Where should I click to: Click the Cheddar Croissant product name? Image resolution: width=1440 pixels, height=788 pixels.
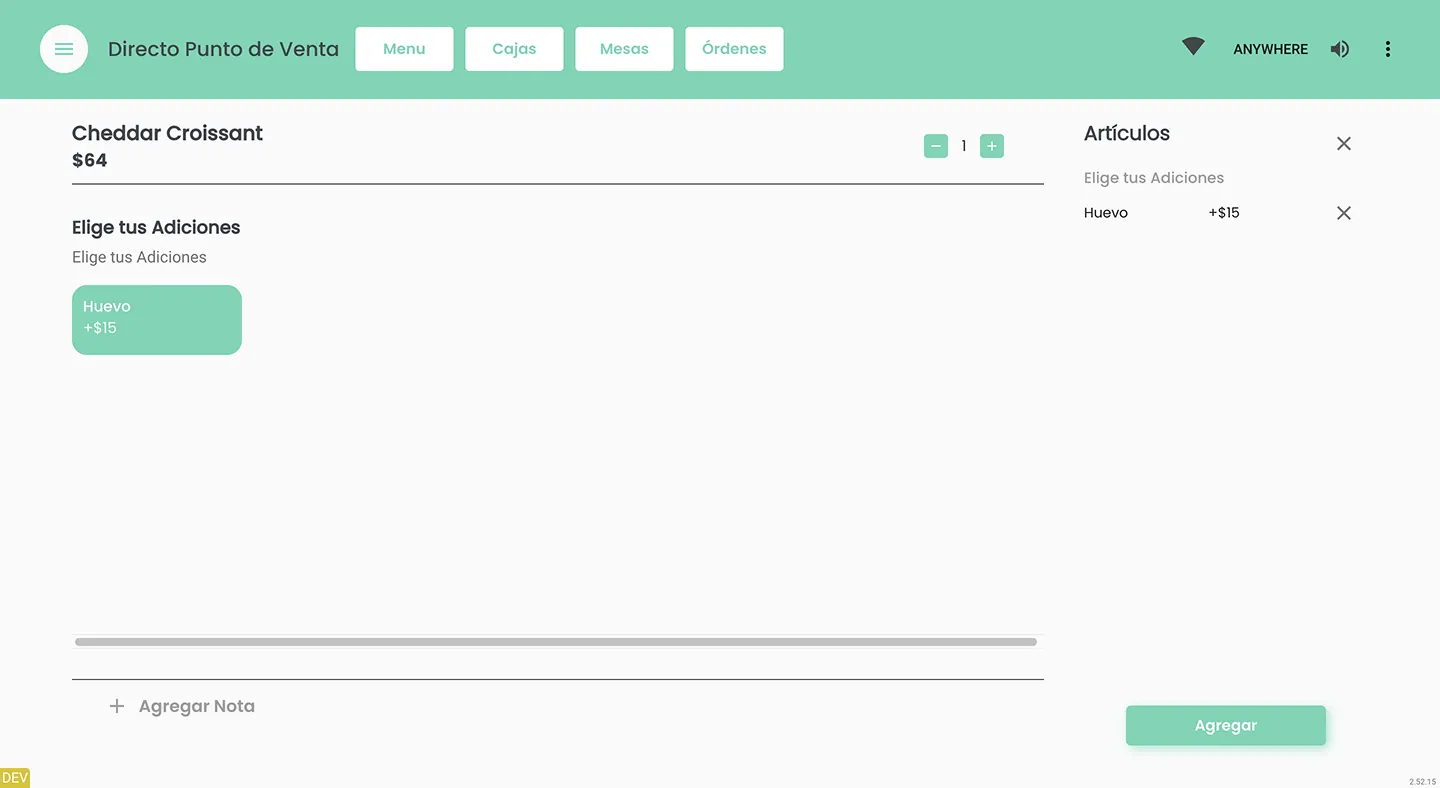click(167, 133)
